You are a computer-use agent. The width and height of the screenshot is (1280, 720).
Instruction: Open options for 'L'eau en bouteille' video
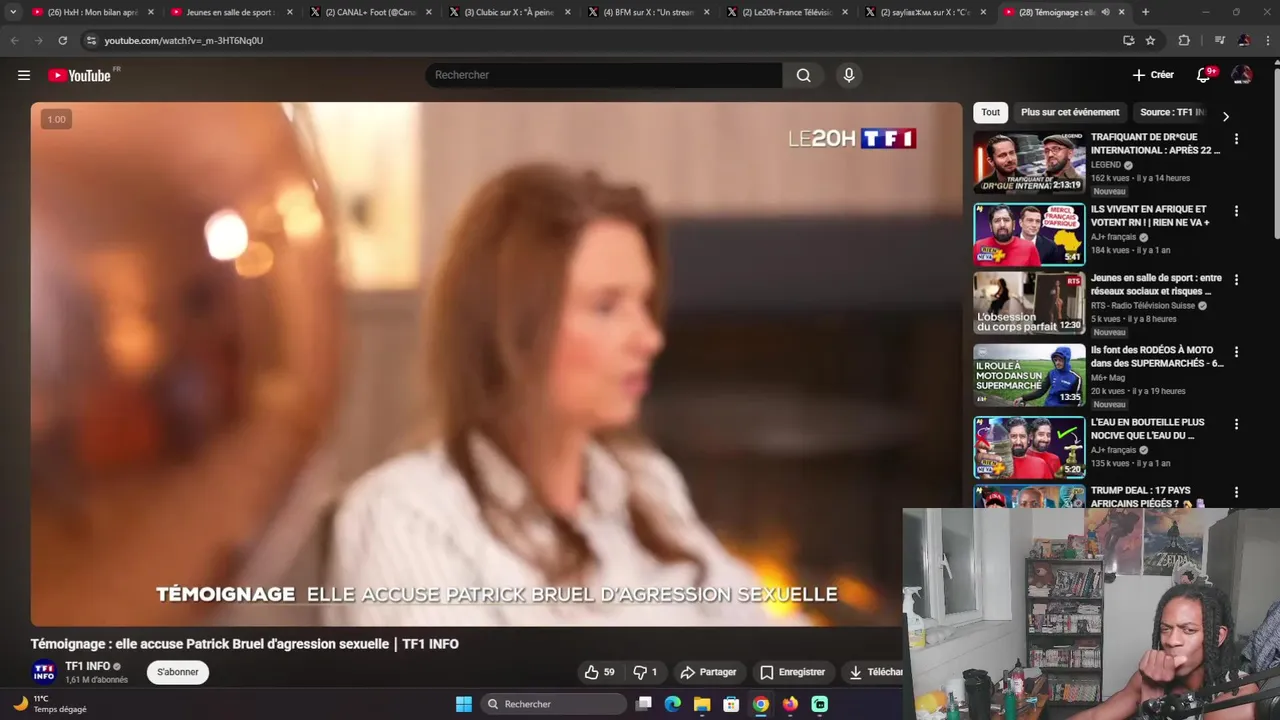point(1236,423)
